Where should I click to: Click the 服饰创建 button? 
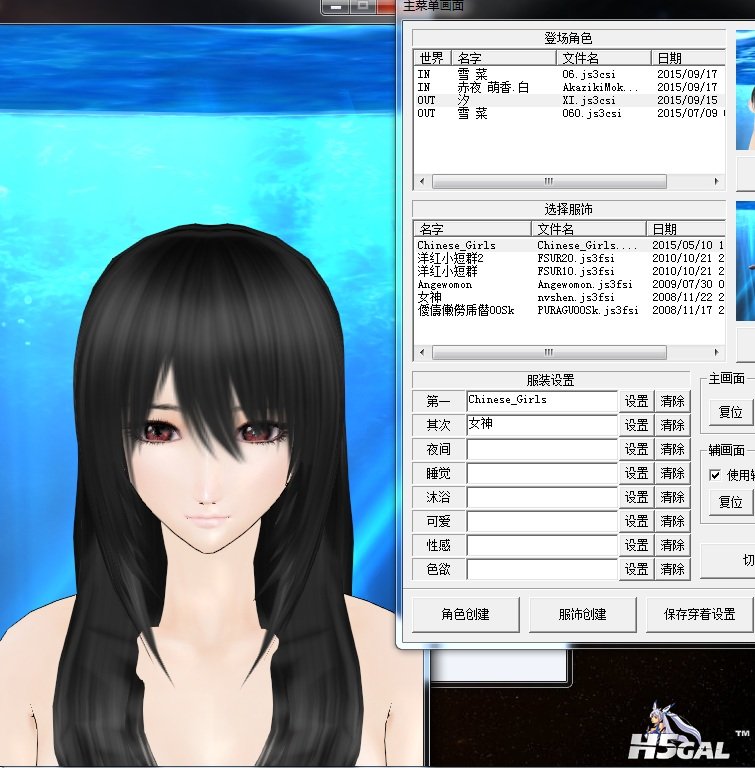pos(582,614)
